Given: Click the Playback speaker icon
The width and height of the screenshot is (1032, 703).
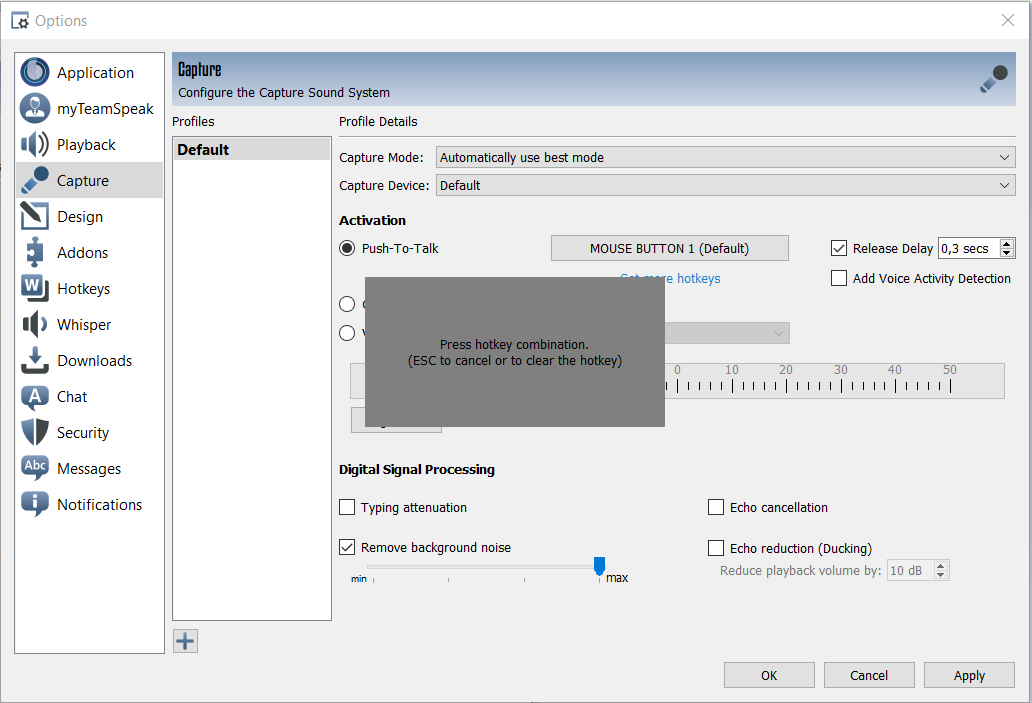Looking at the screenshot, I should coord(35,144).
